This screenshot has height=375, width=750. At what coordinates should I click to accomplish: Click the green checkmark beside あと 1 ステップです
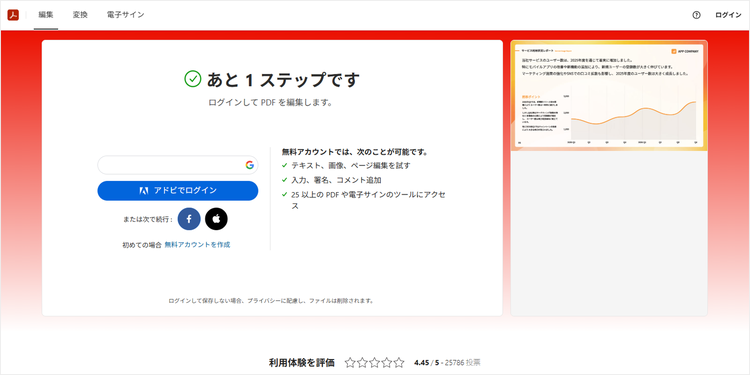pyautogui.click(x=192, y=79)
